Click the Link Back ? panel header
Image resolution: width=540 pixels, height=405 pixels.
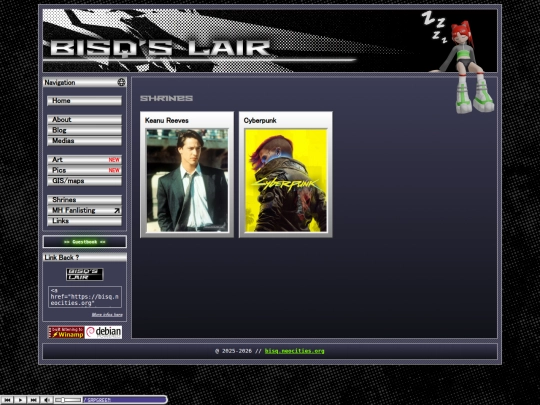pos(85,257)
